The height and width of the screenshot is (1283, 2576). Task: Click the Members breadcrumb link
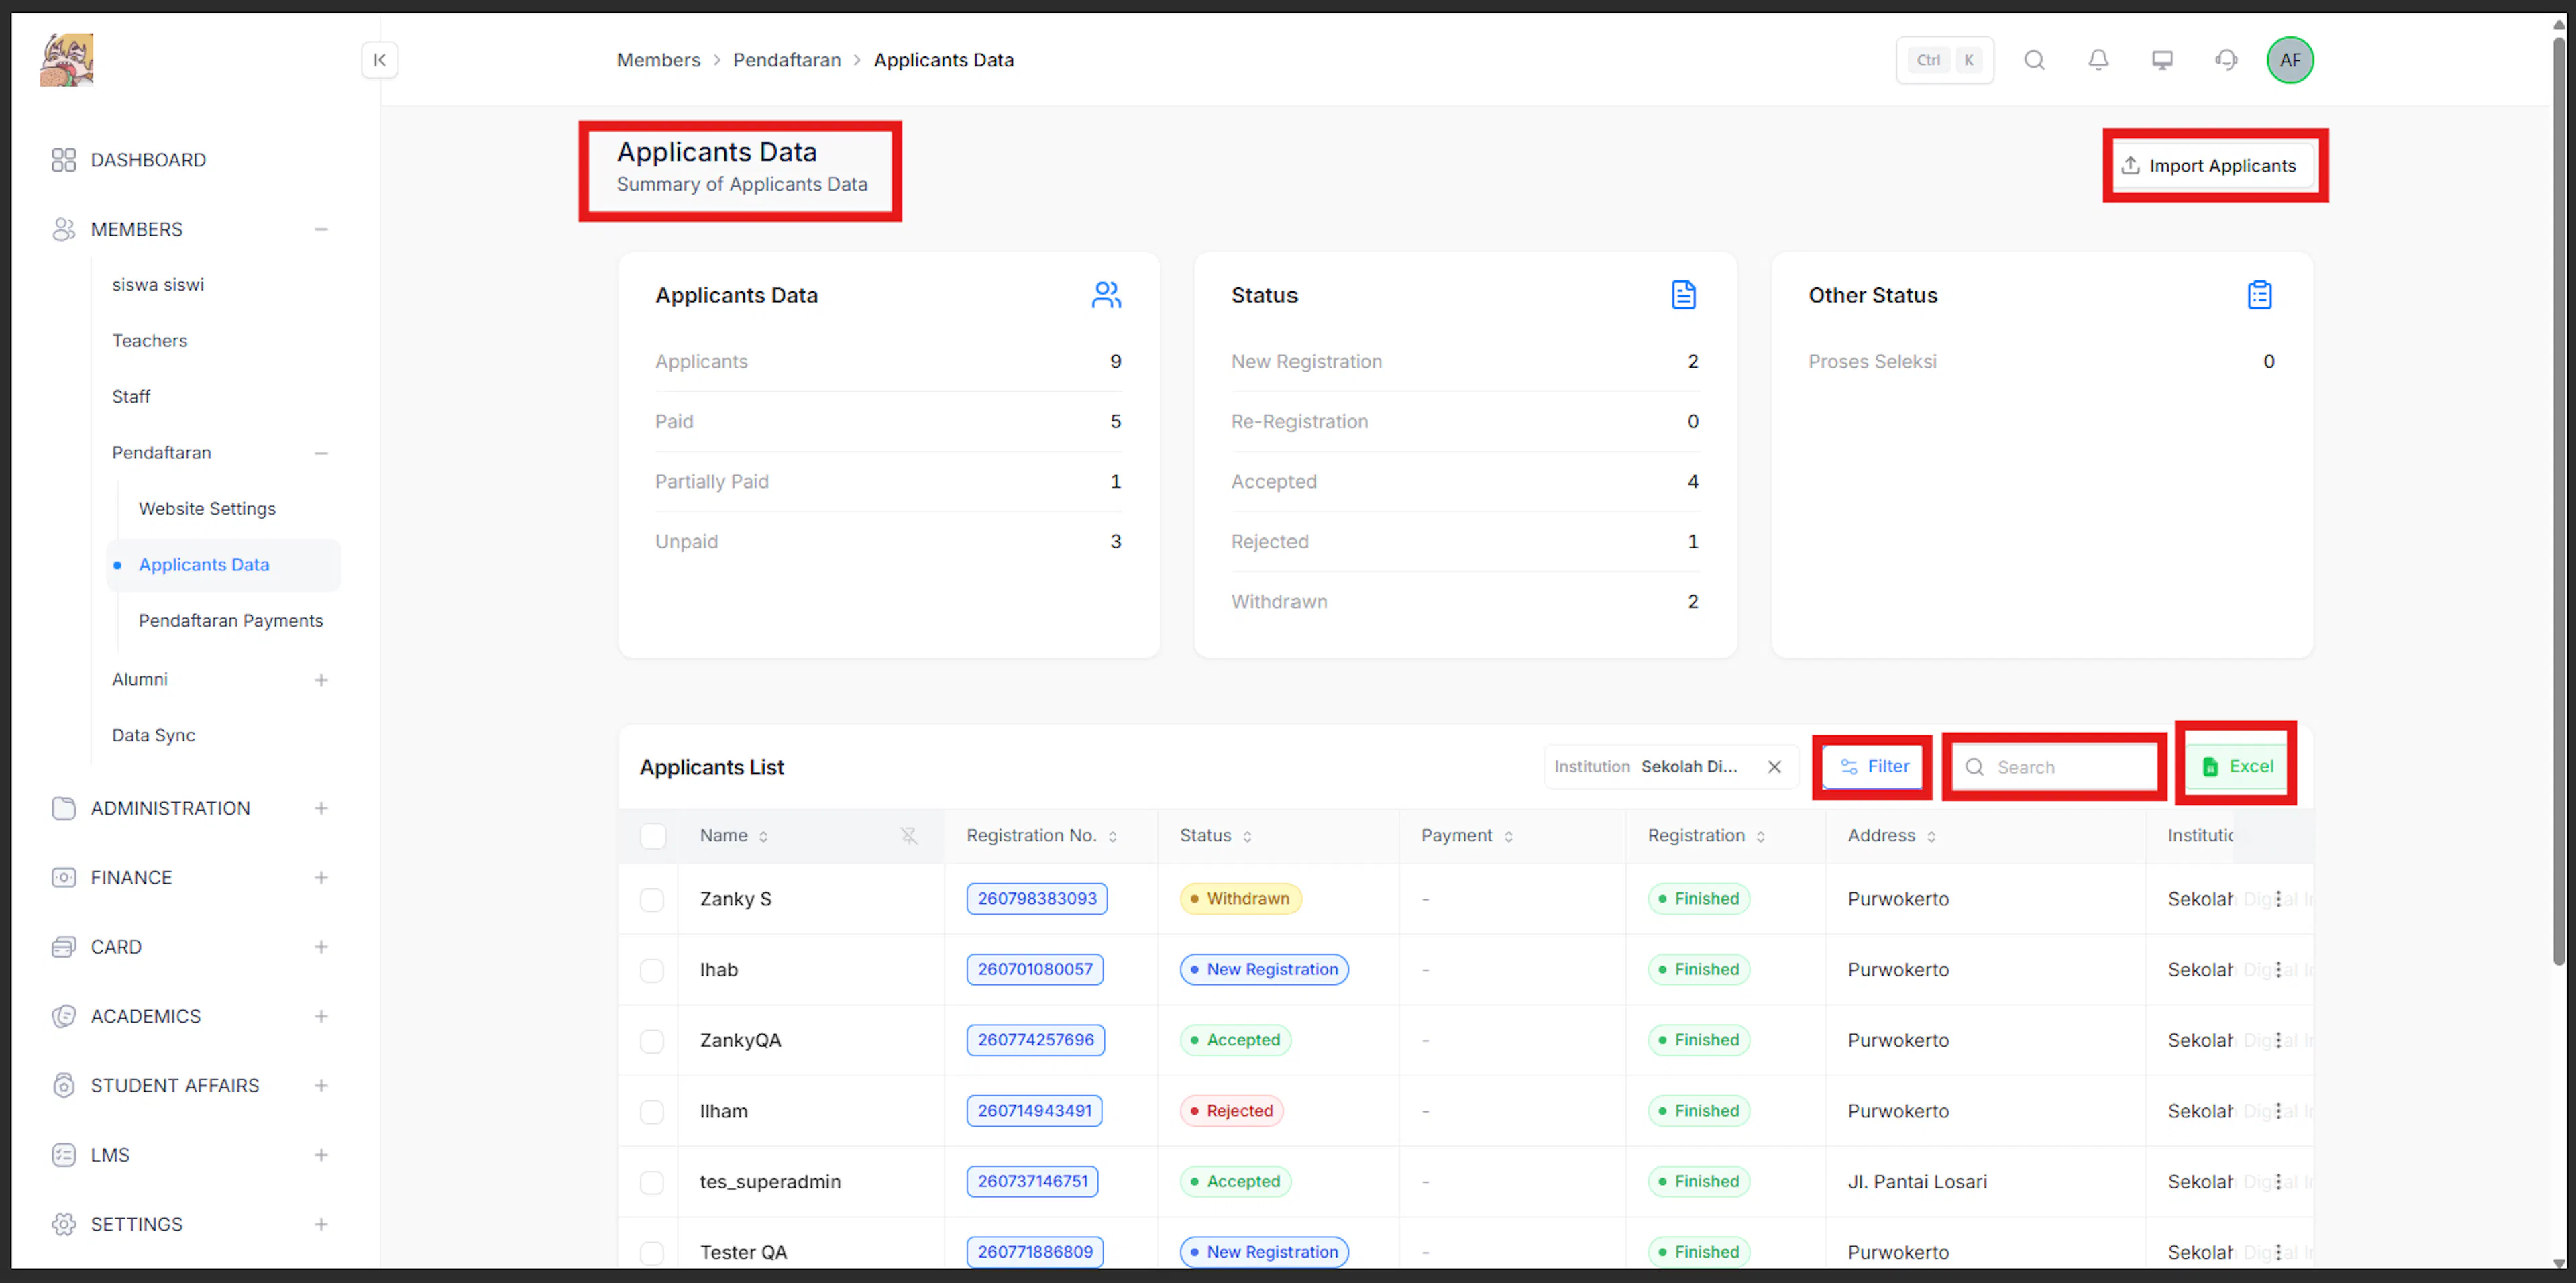pos(658,60)
